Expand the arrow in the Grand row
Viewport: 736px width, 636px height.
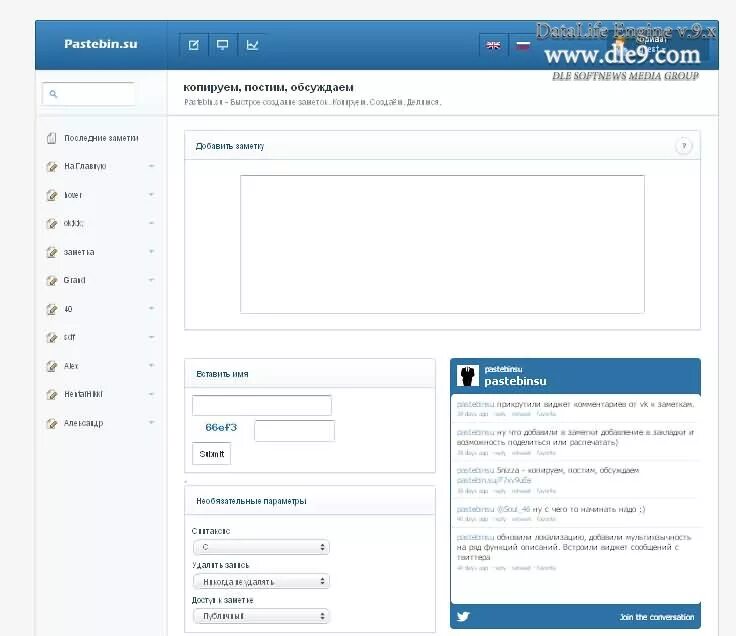pos(151,280)
